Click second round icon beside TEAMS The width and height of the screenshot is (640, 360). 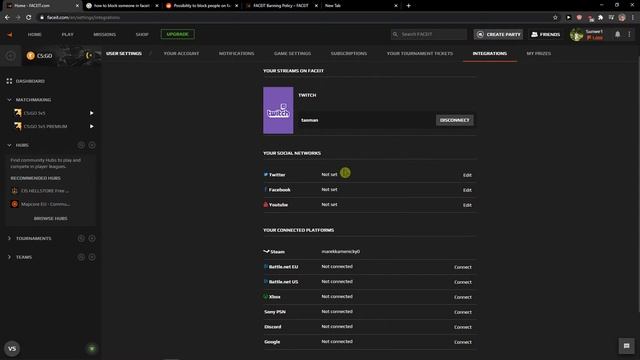tap(92, 257)
